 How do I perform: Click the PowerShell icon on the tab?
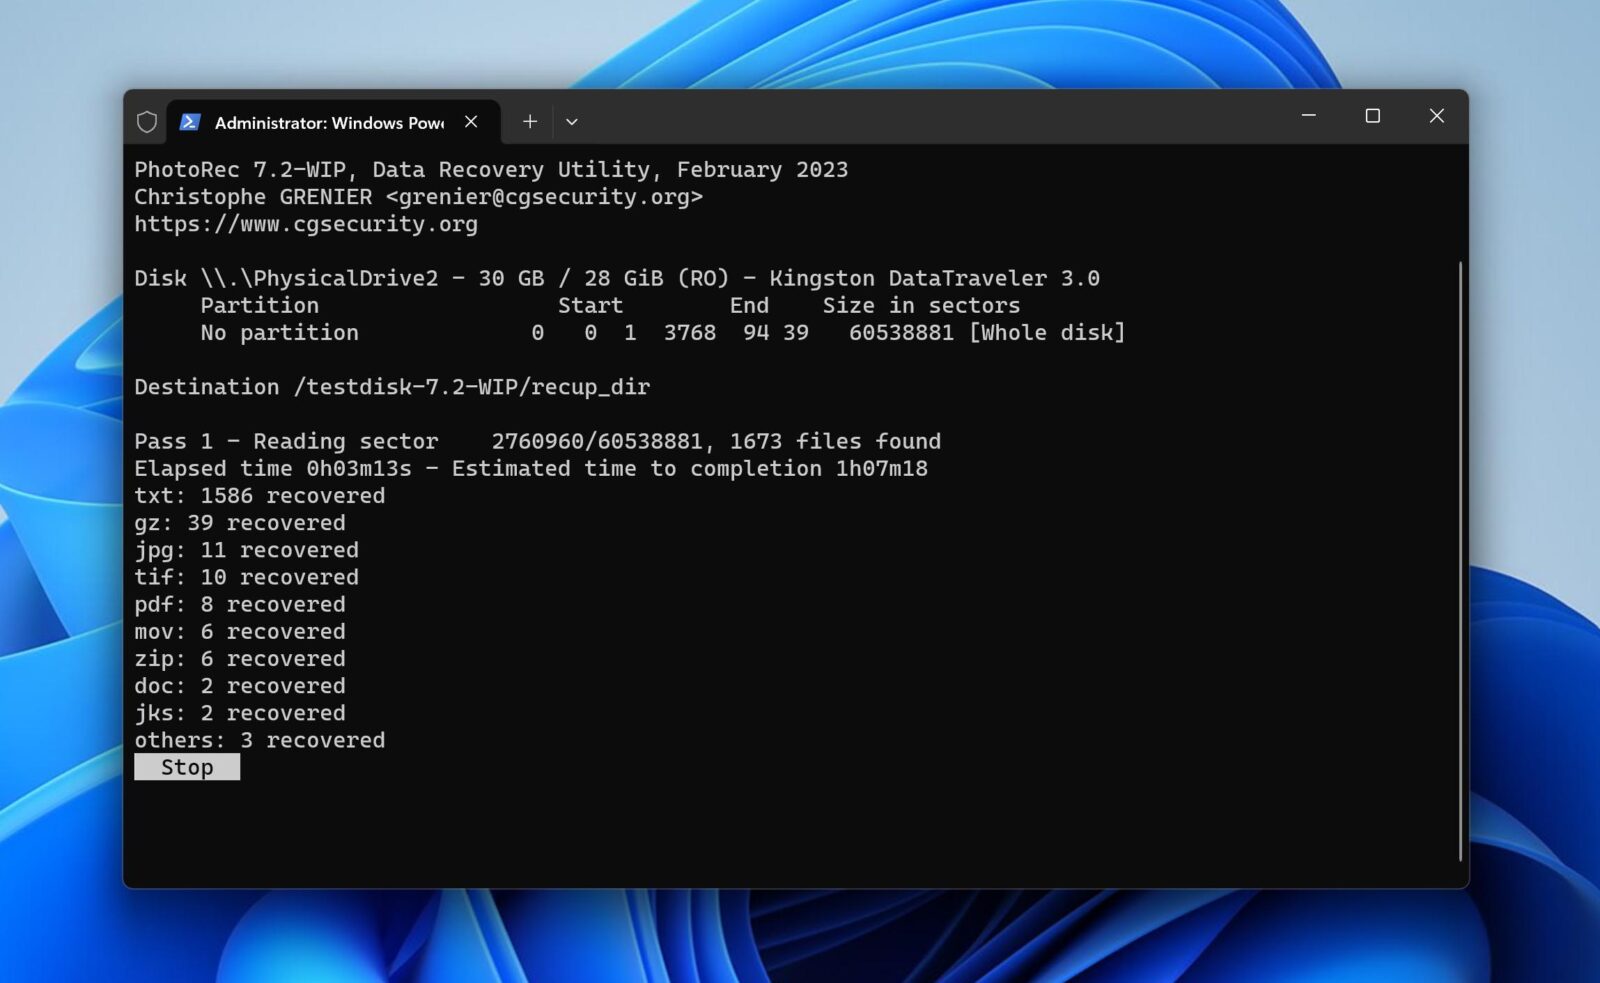tap(190, 121)
